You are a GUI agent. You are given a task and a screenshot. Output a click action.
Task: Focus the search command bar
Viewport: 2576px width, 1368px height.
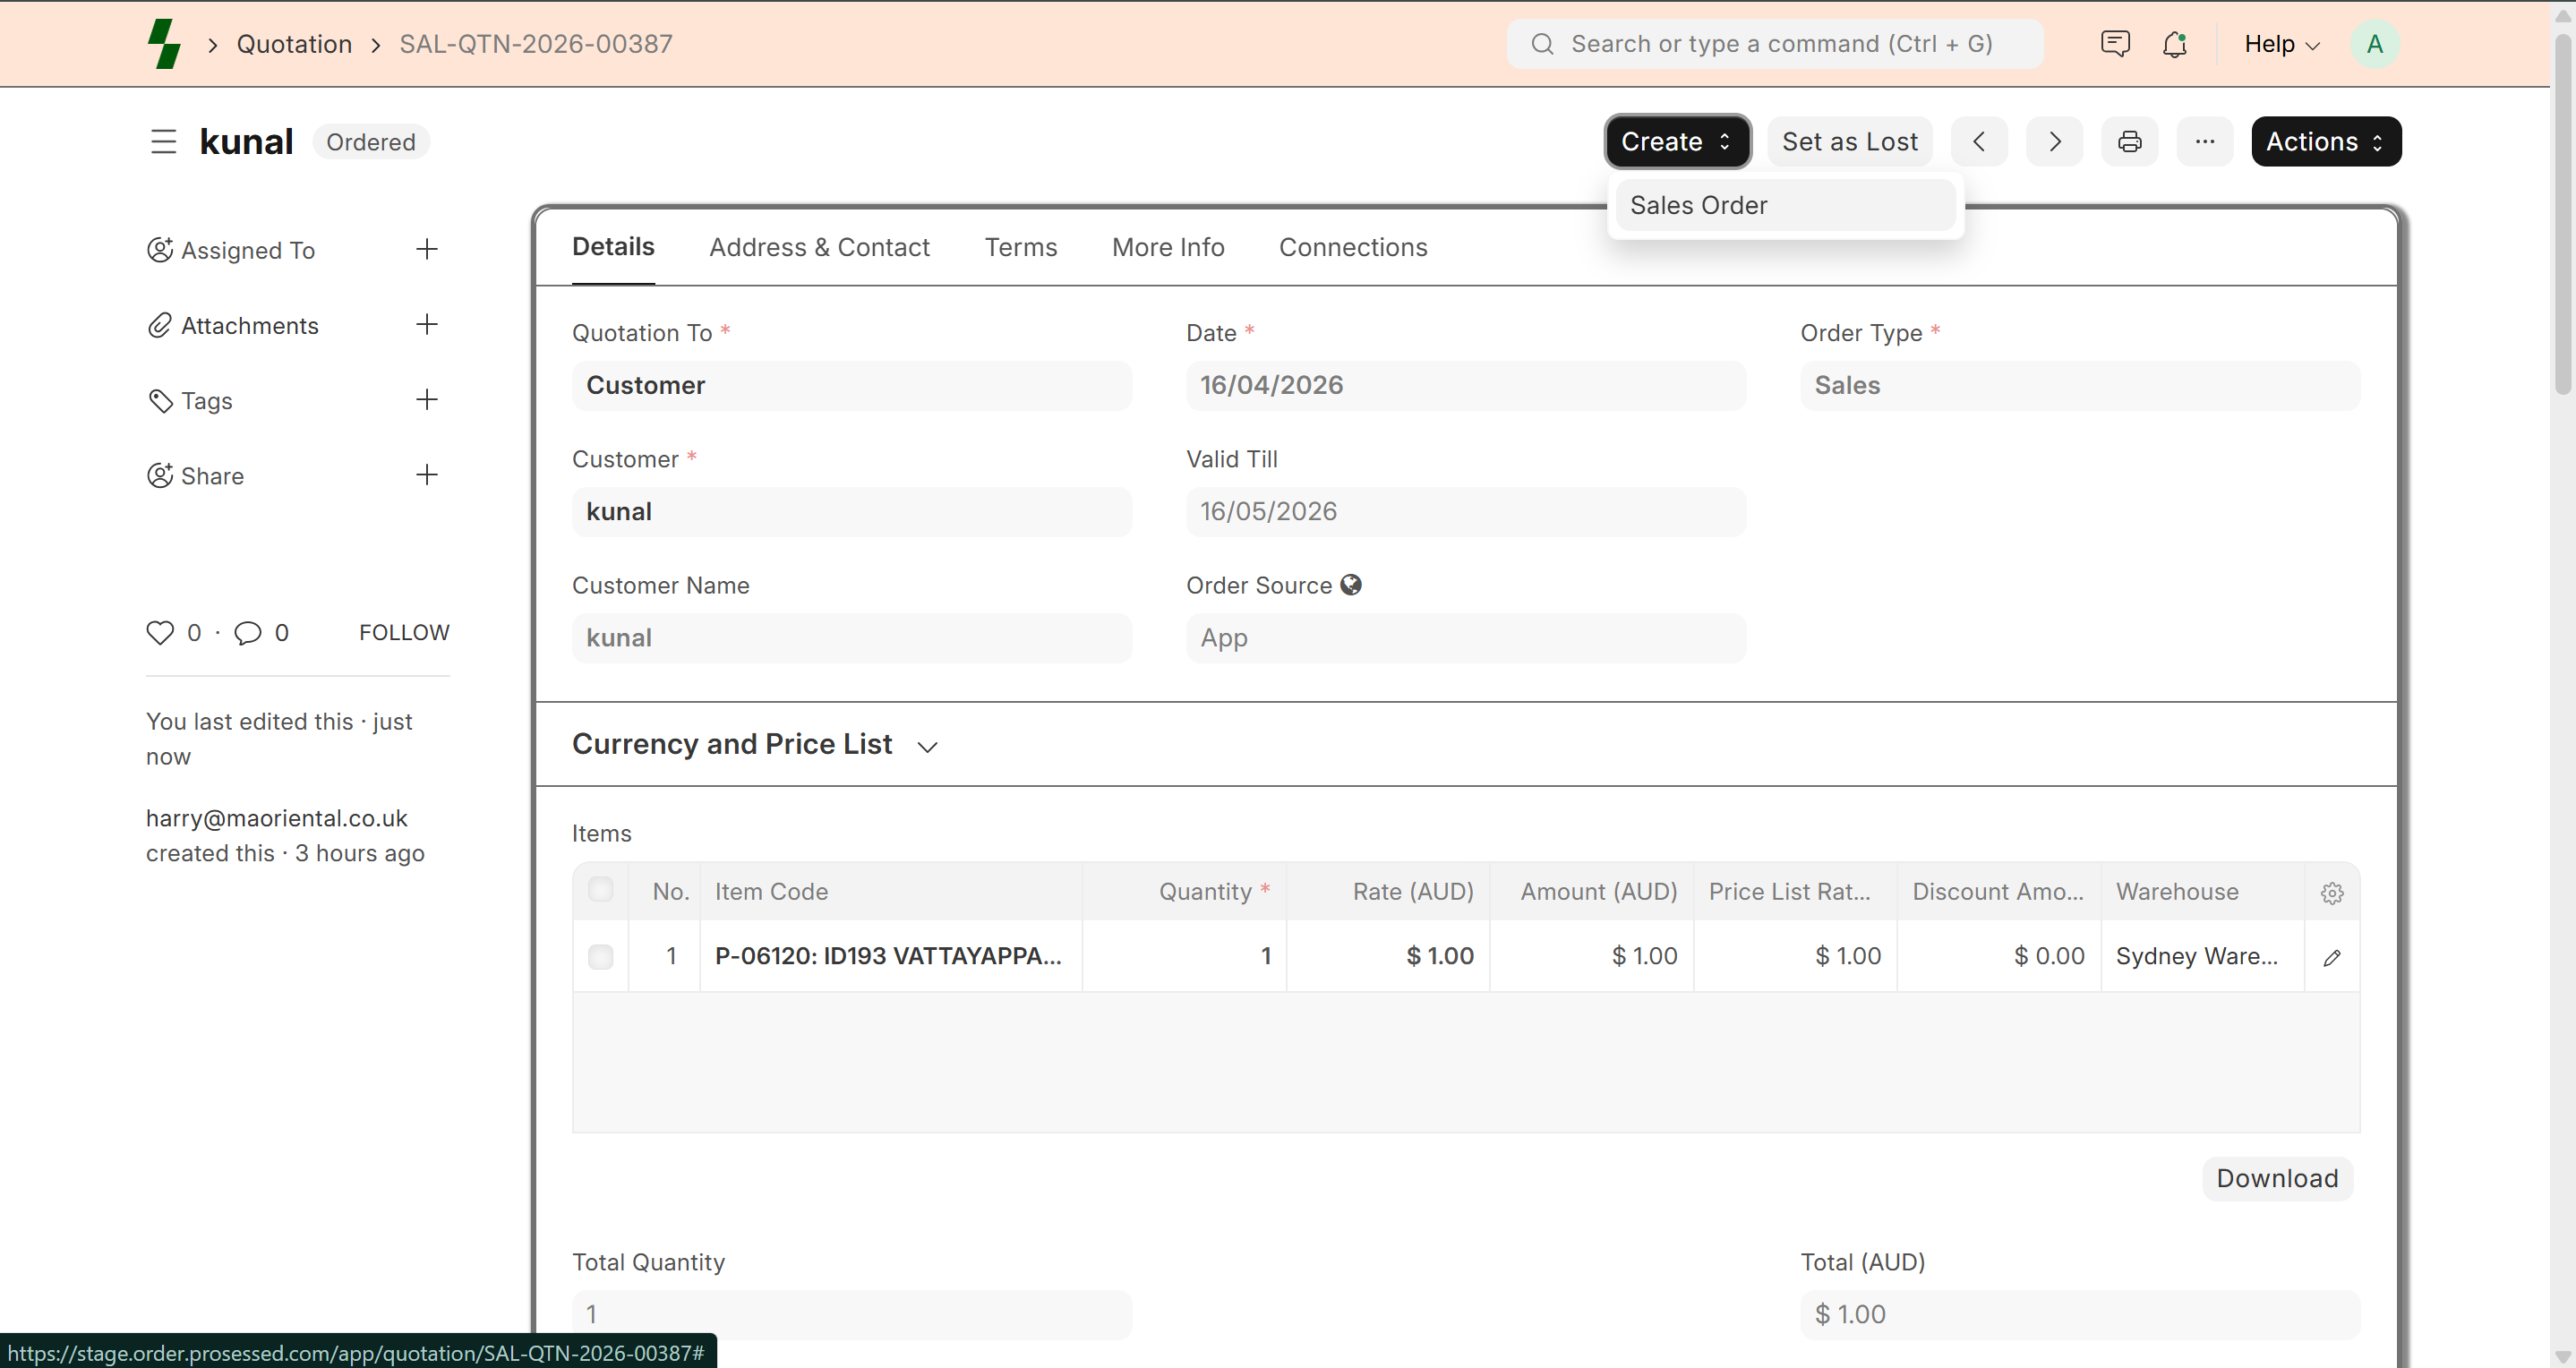click(x=1775, y=44)
